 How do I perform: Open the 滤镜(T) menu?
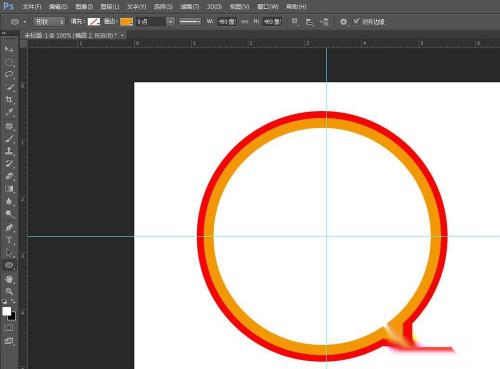pyautogui.click(x=190, y=7)
